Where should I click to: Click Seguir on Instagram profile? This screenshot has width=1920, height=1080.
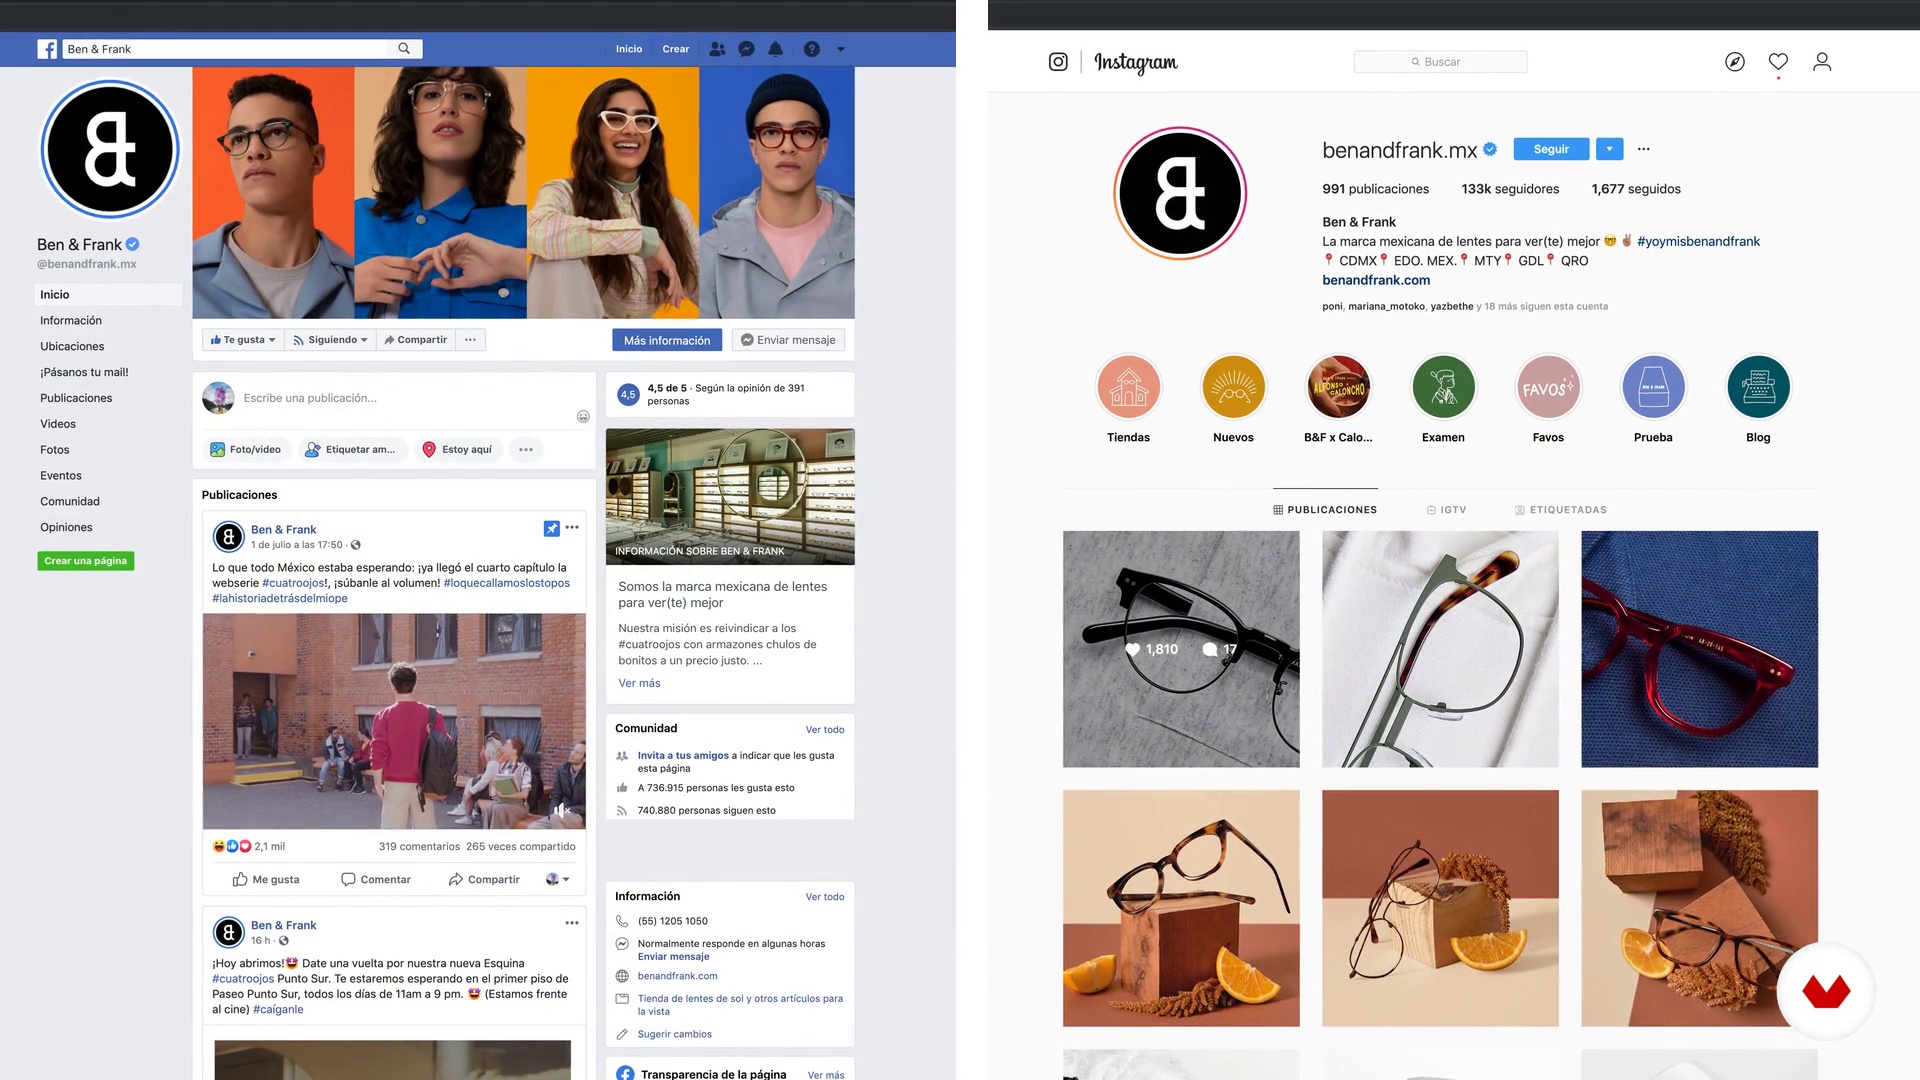(x=1551, y=149)
